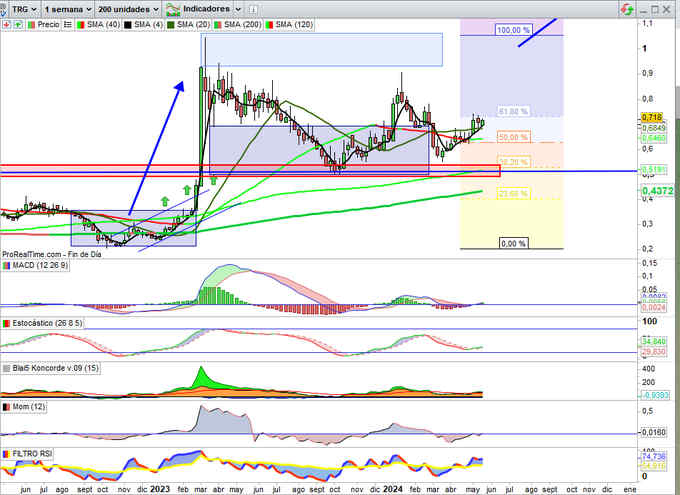Click the green 0,4372 price tag
680x495 pixels.
657,191
